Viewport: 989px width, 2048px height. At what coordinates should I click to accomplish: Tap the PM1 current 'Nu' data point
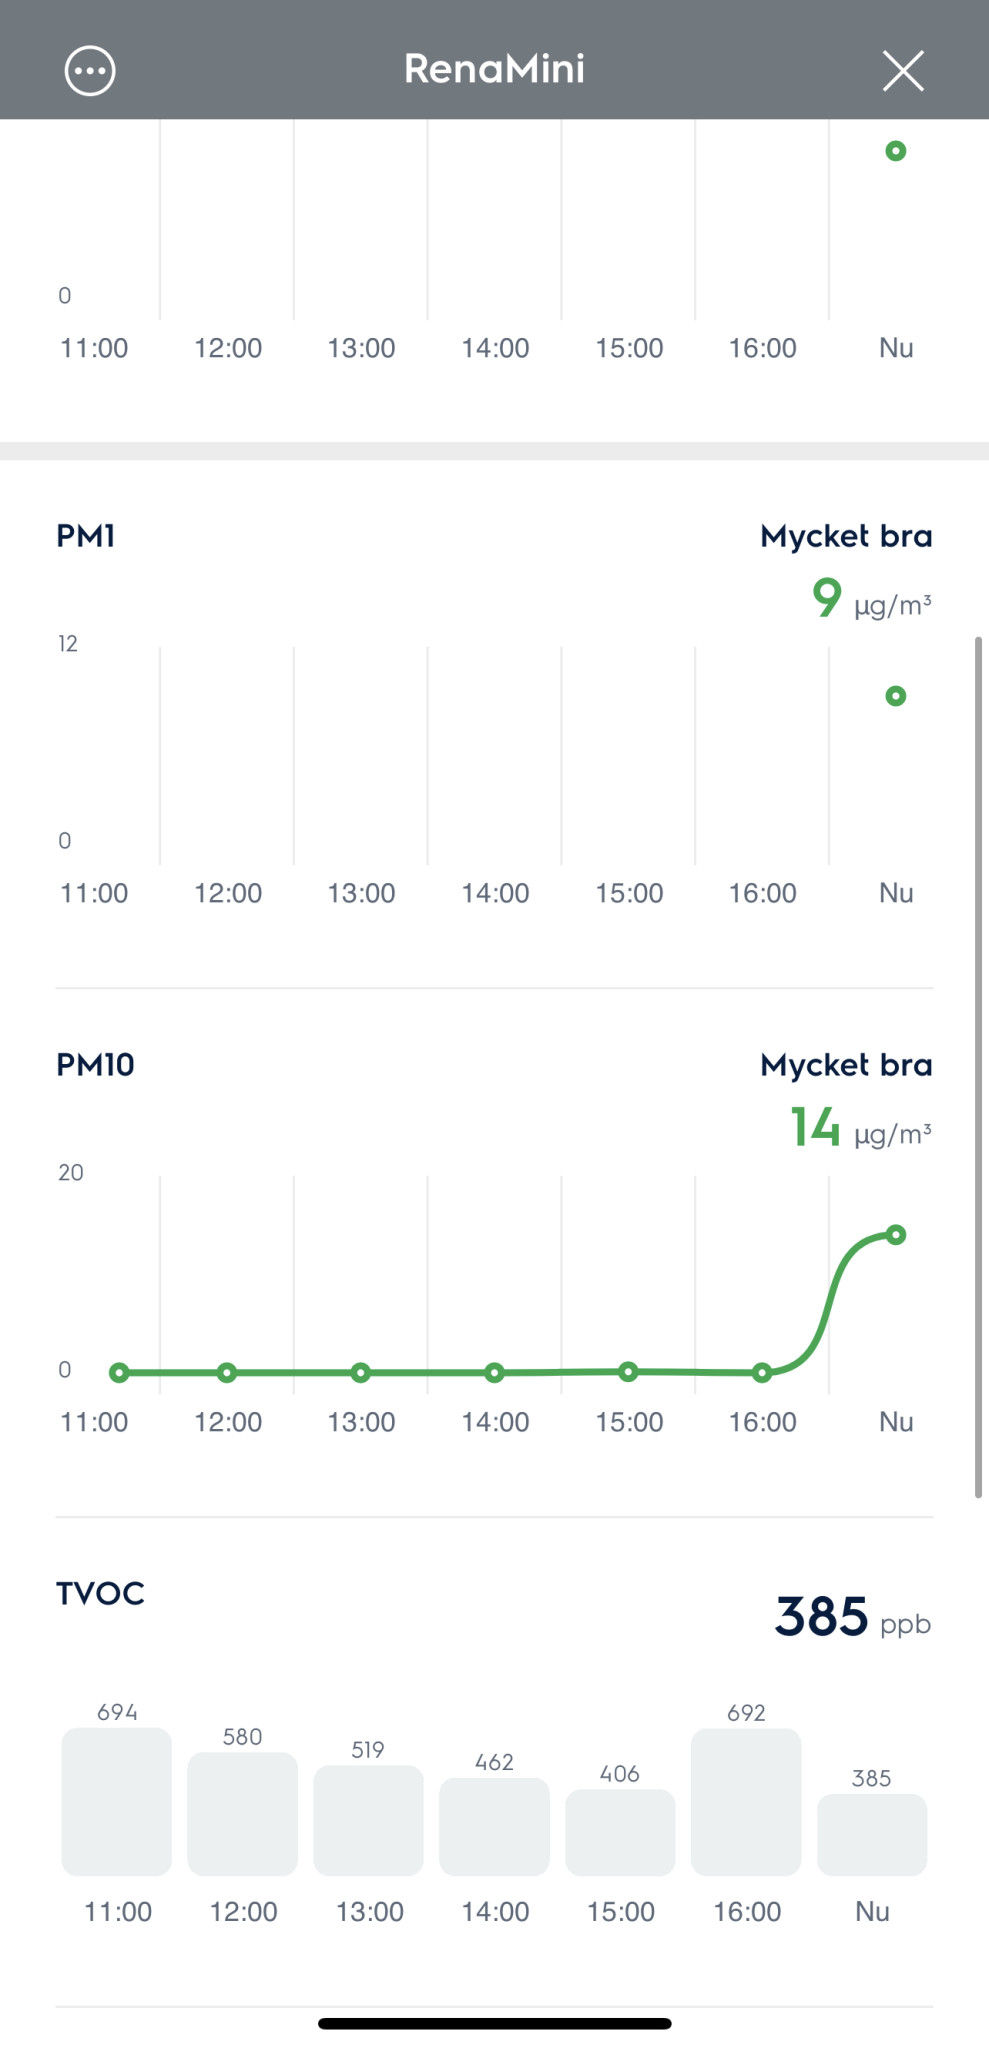pyautogui.click(x=896, y=696)
